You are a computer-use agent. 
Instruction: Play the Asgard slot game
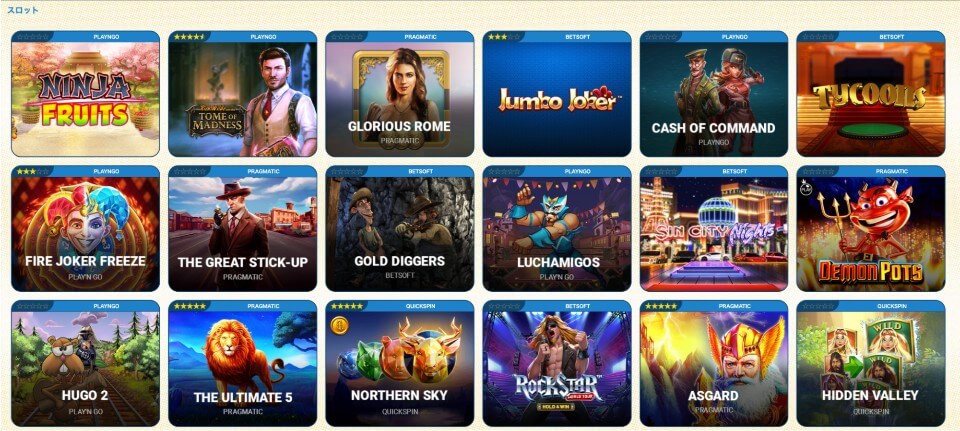tap(714, 363)
